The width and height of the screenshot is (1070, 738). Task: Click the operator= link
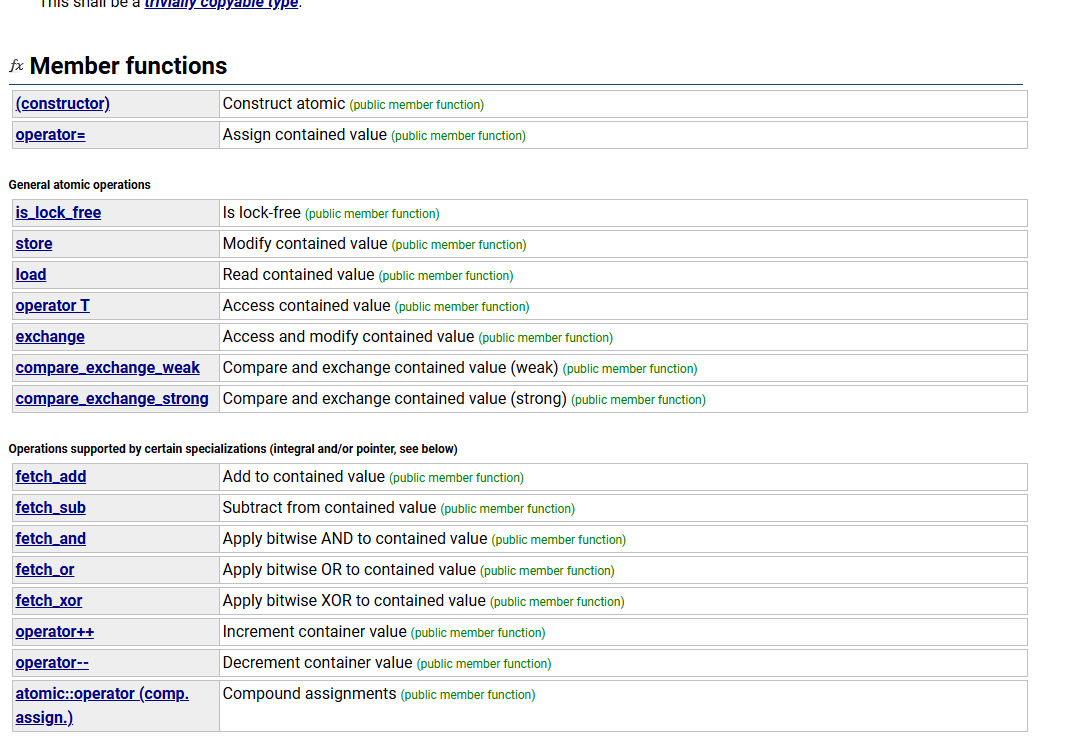(x=50, y=135)
